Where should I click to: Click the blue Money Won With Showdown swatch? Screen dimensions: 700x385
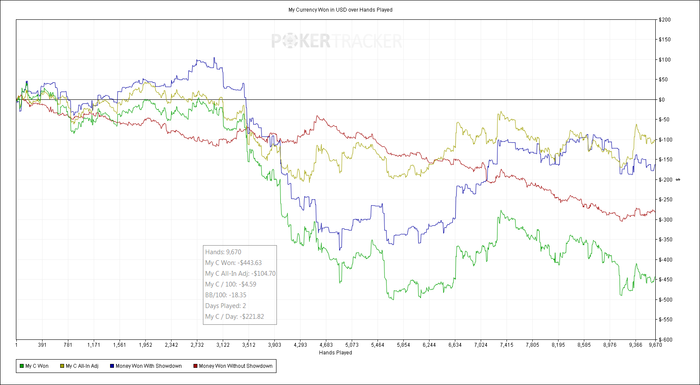tap(111, 366)
